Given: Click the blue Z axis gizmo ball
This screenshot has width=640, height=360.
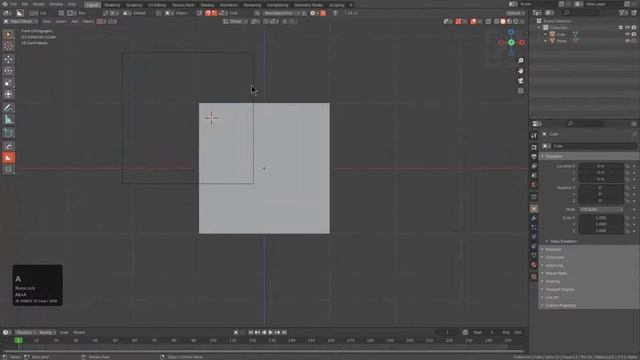Looking at the screenshot, I should 511,32.
